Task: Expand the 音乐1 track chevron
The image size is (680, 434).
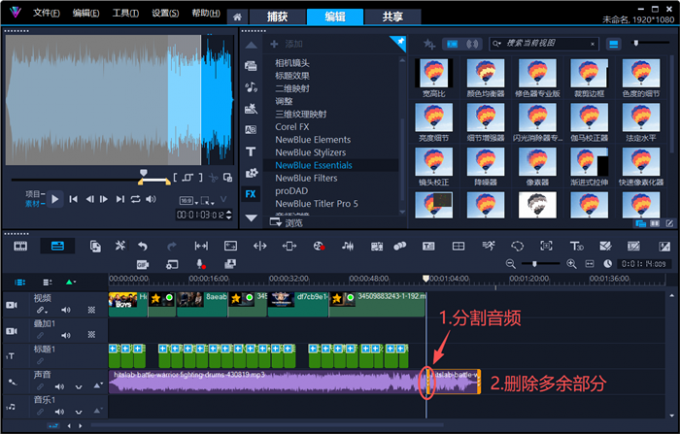Action: (x=78, y=412)
